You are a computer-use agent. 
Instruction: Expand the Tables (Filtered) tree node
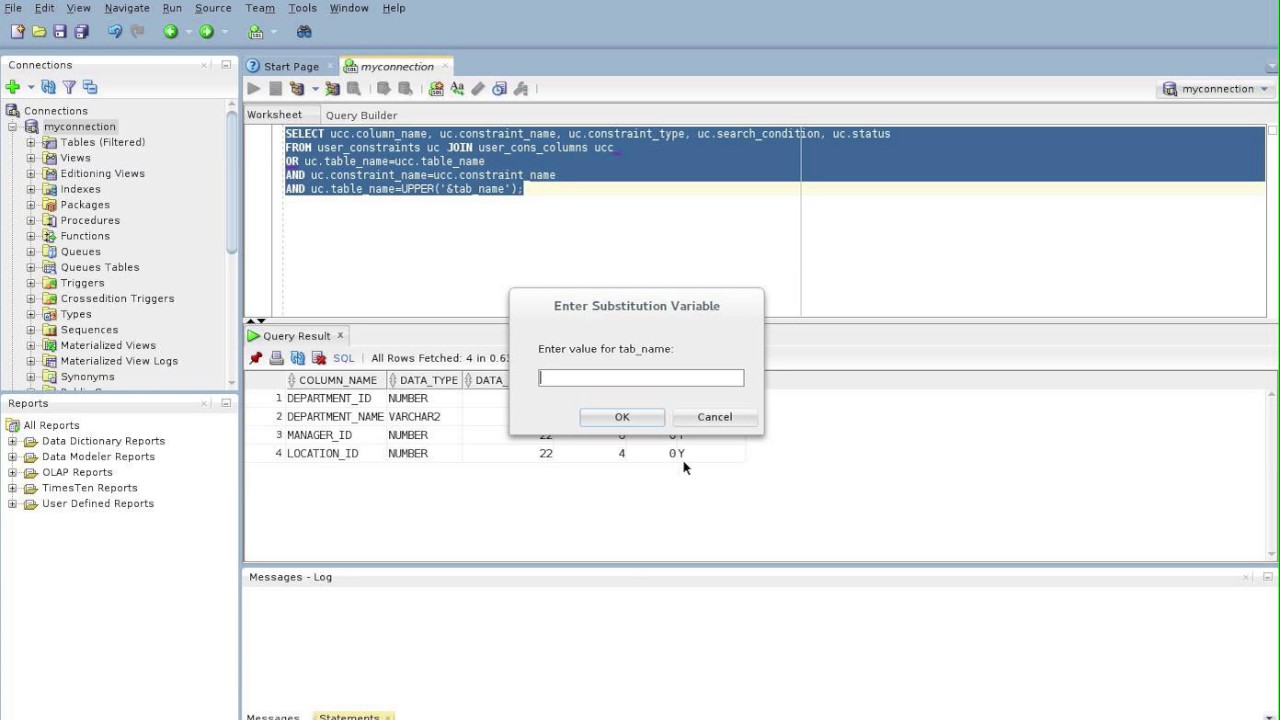[31, 142]
